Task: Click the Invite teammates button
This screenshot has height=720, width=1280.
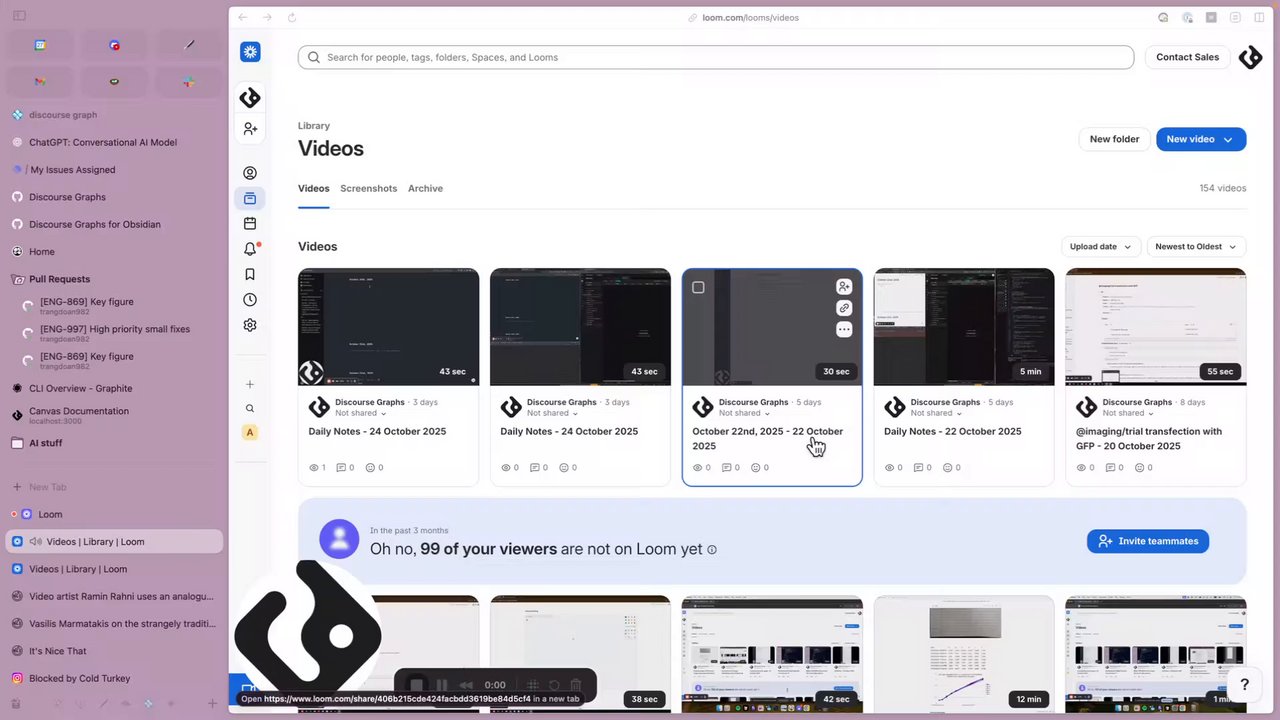Action: 1148,541
